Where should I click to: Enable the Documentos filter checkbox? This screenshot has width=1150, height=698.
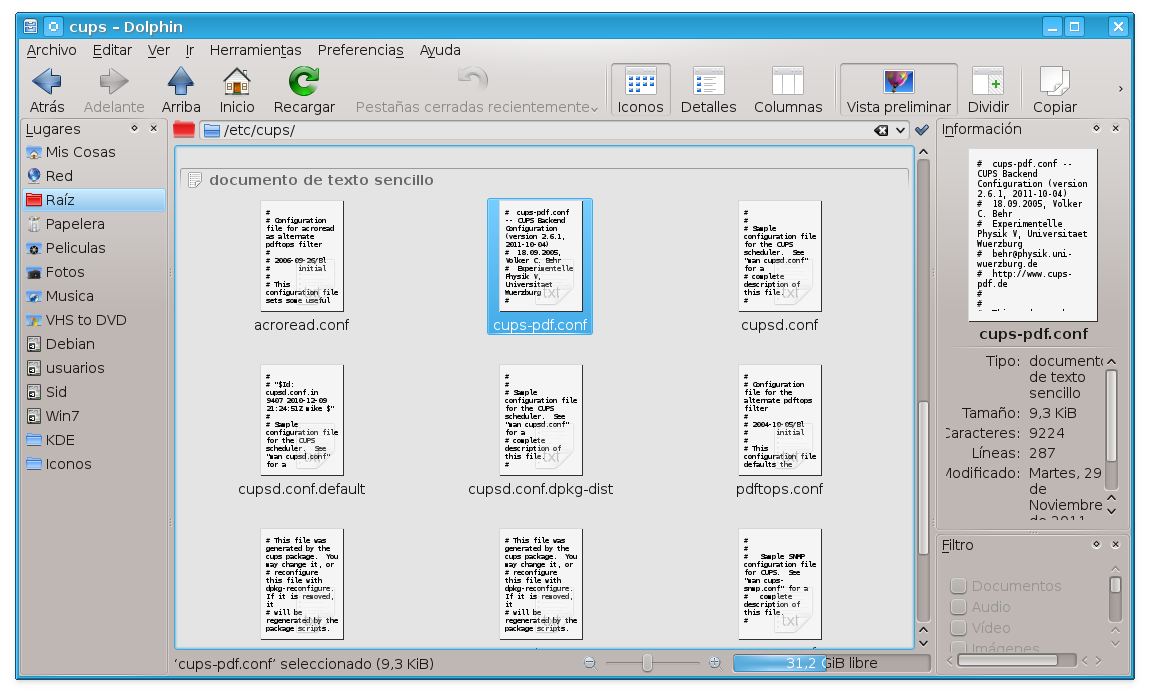point(957,587)
